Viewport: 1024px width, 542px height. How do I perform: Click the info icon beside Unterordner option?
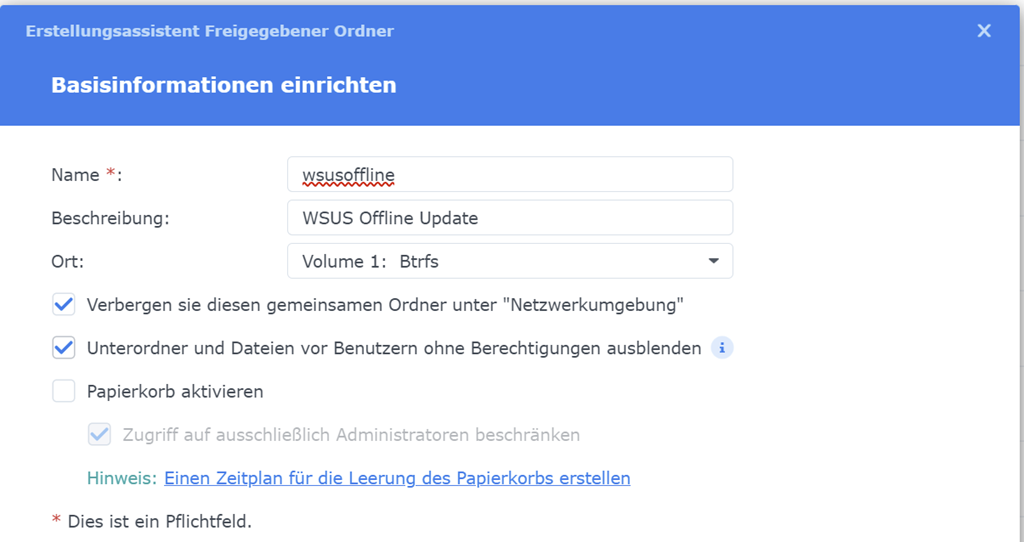(x=722, y=348)
